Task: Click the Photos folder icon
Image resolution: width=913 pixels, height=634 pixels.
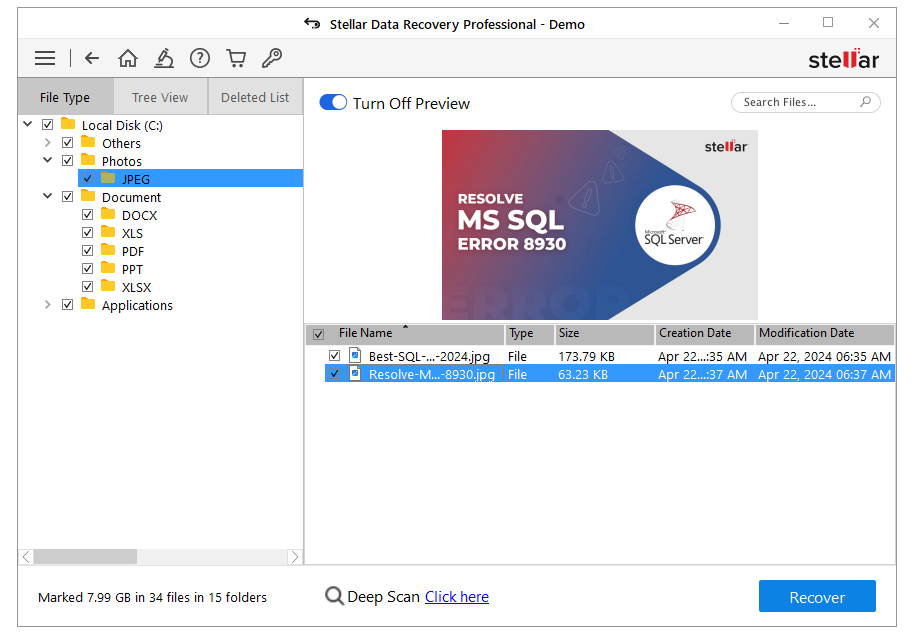Action: (88, 160)
